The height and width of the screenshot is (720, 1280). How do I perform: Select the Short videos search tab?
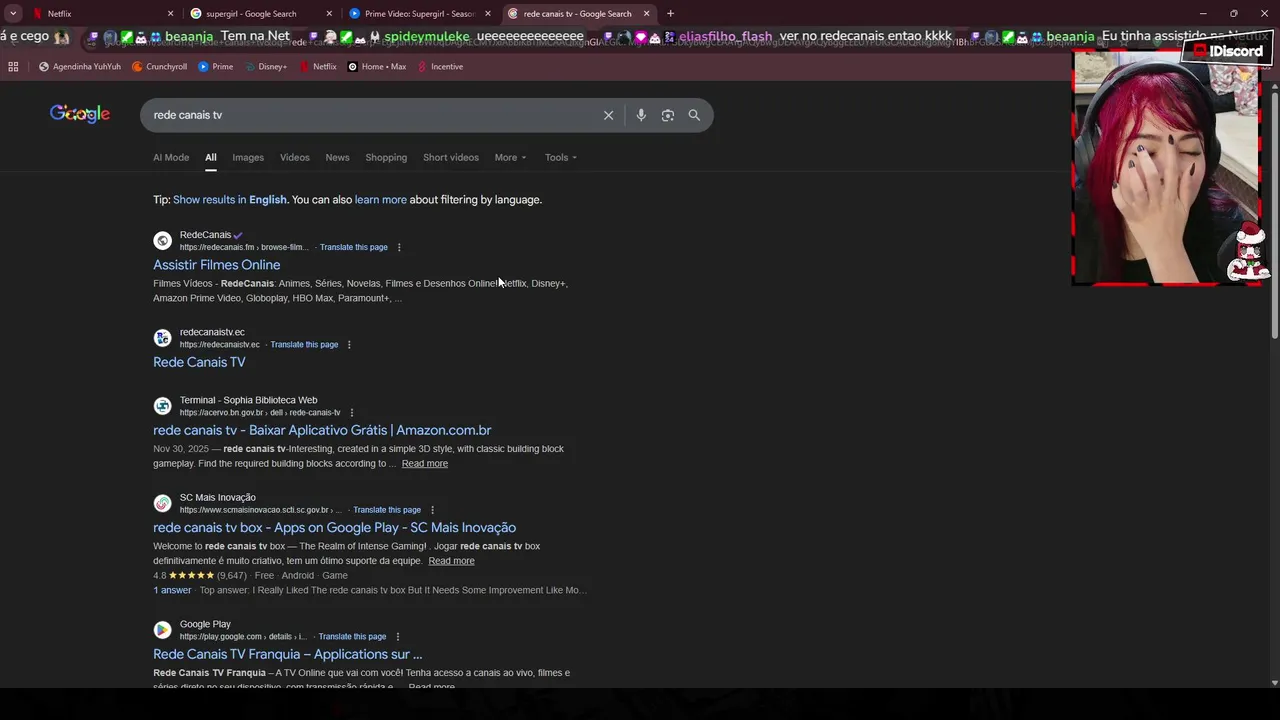pyautogui.click(x=451, y=158)
